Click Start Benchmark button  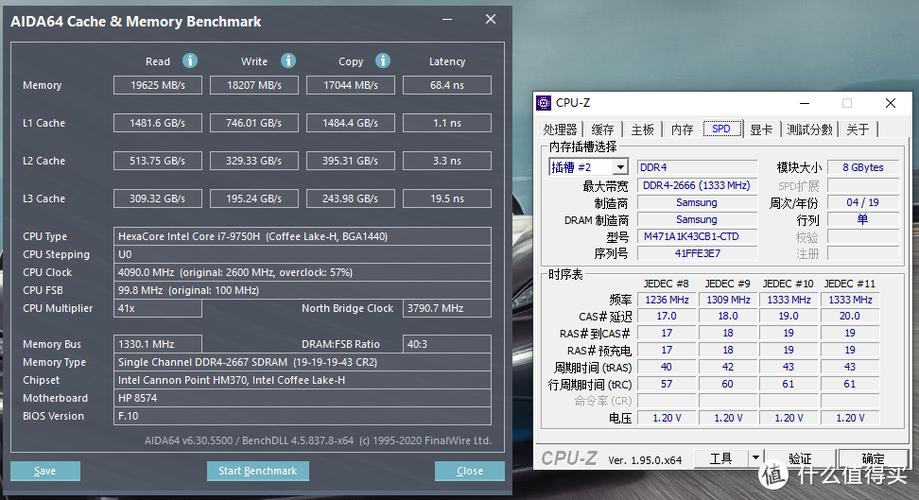click(257, 471)
